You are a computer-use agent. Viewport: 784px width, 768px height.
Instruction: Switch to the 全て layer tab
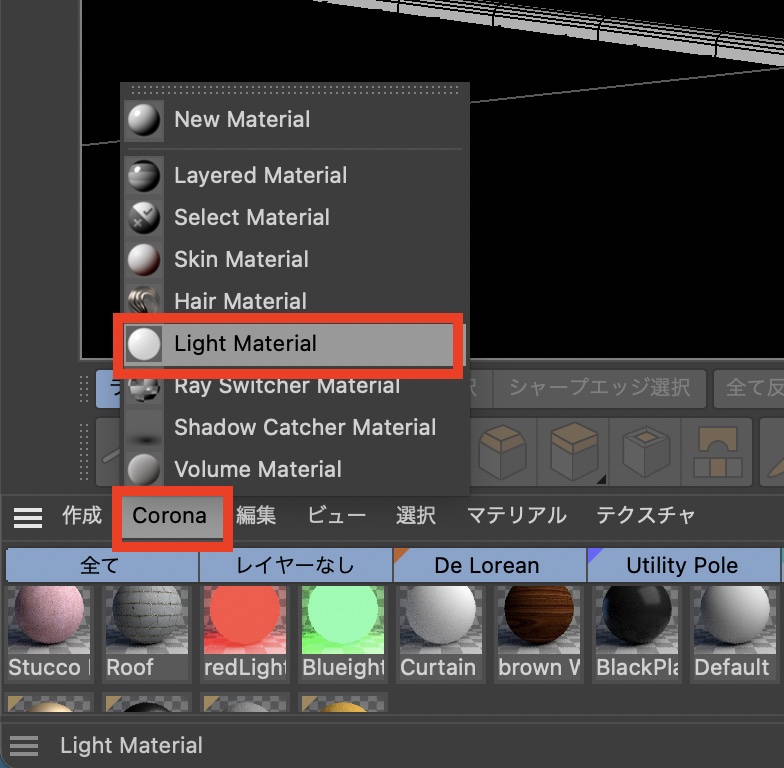pos(102,566)
